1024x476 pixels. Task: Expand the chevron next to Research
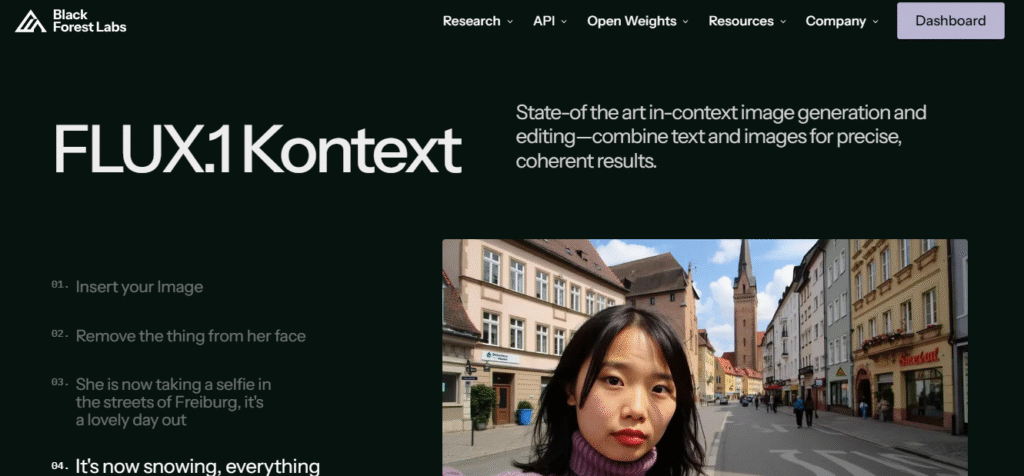coord(509,22)
